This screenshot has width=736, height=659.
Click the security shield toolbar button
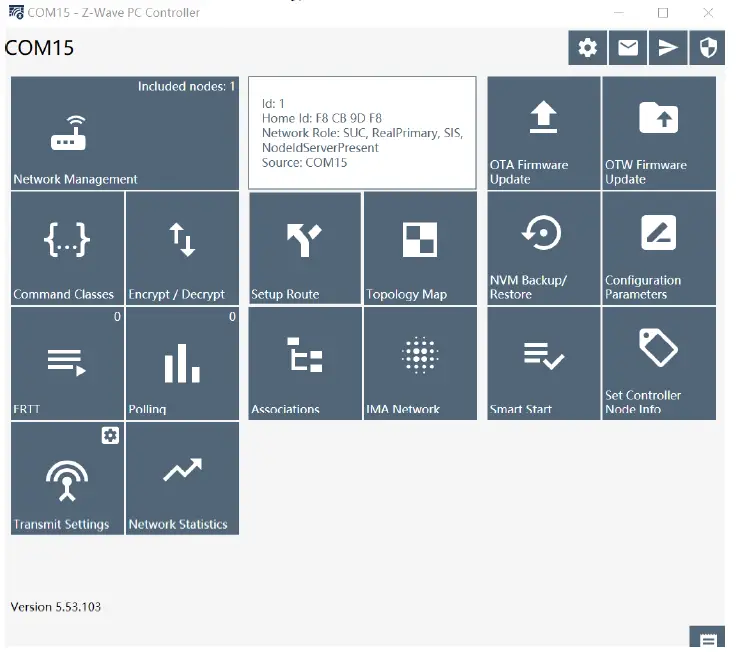708,48
